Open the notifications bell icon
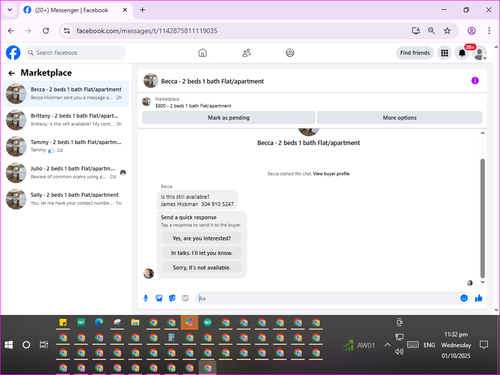 pyautogui.click(x=462, y=53)
